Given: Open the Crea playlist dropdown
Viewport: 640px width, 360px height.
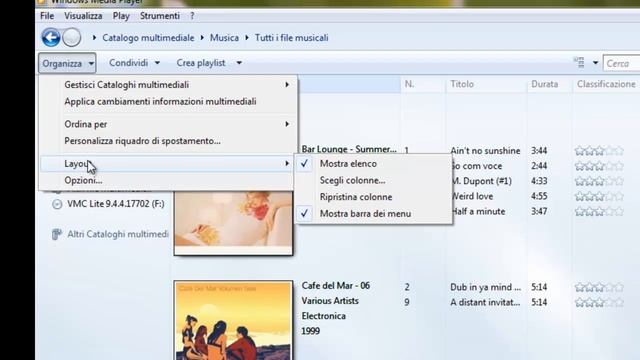Looking at the screenshot, I should [x=209, y=63].
